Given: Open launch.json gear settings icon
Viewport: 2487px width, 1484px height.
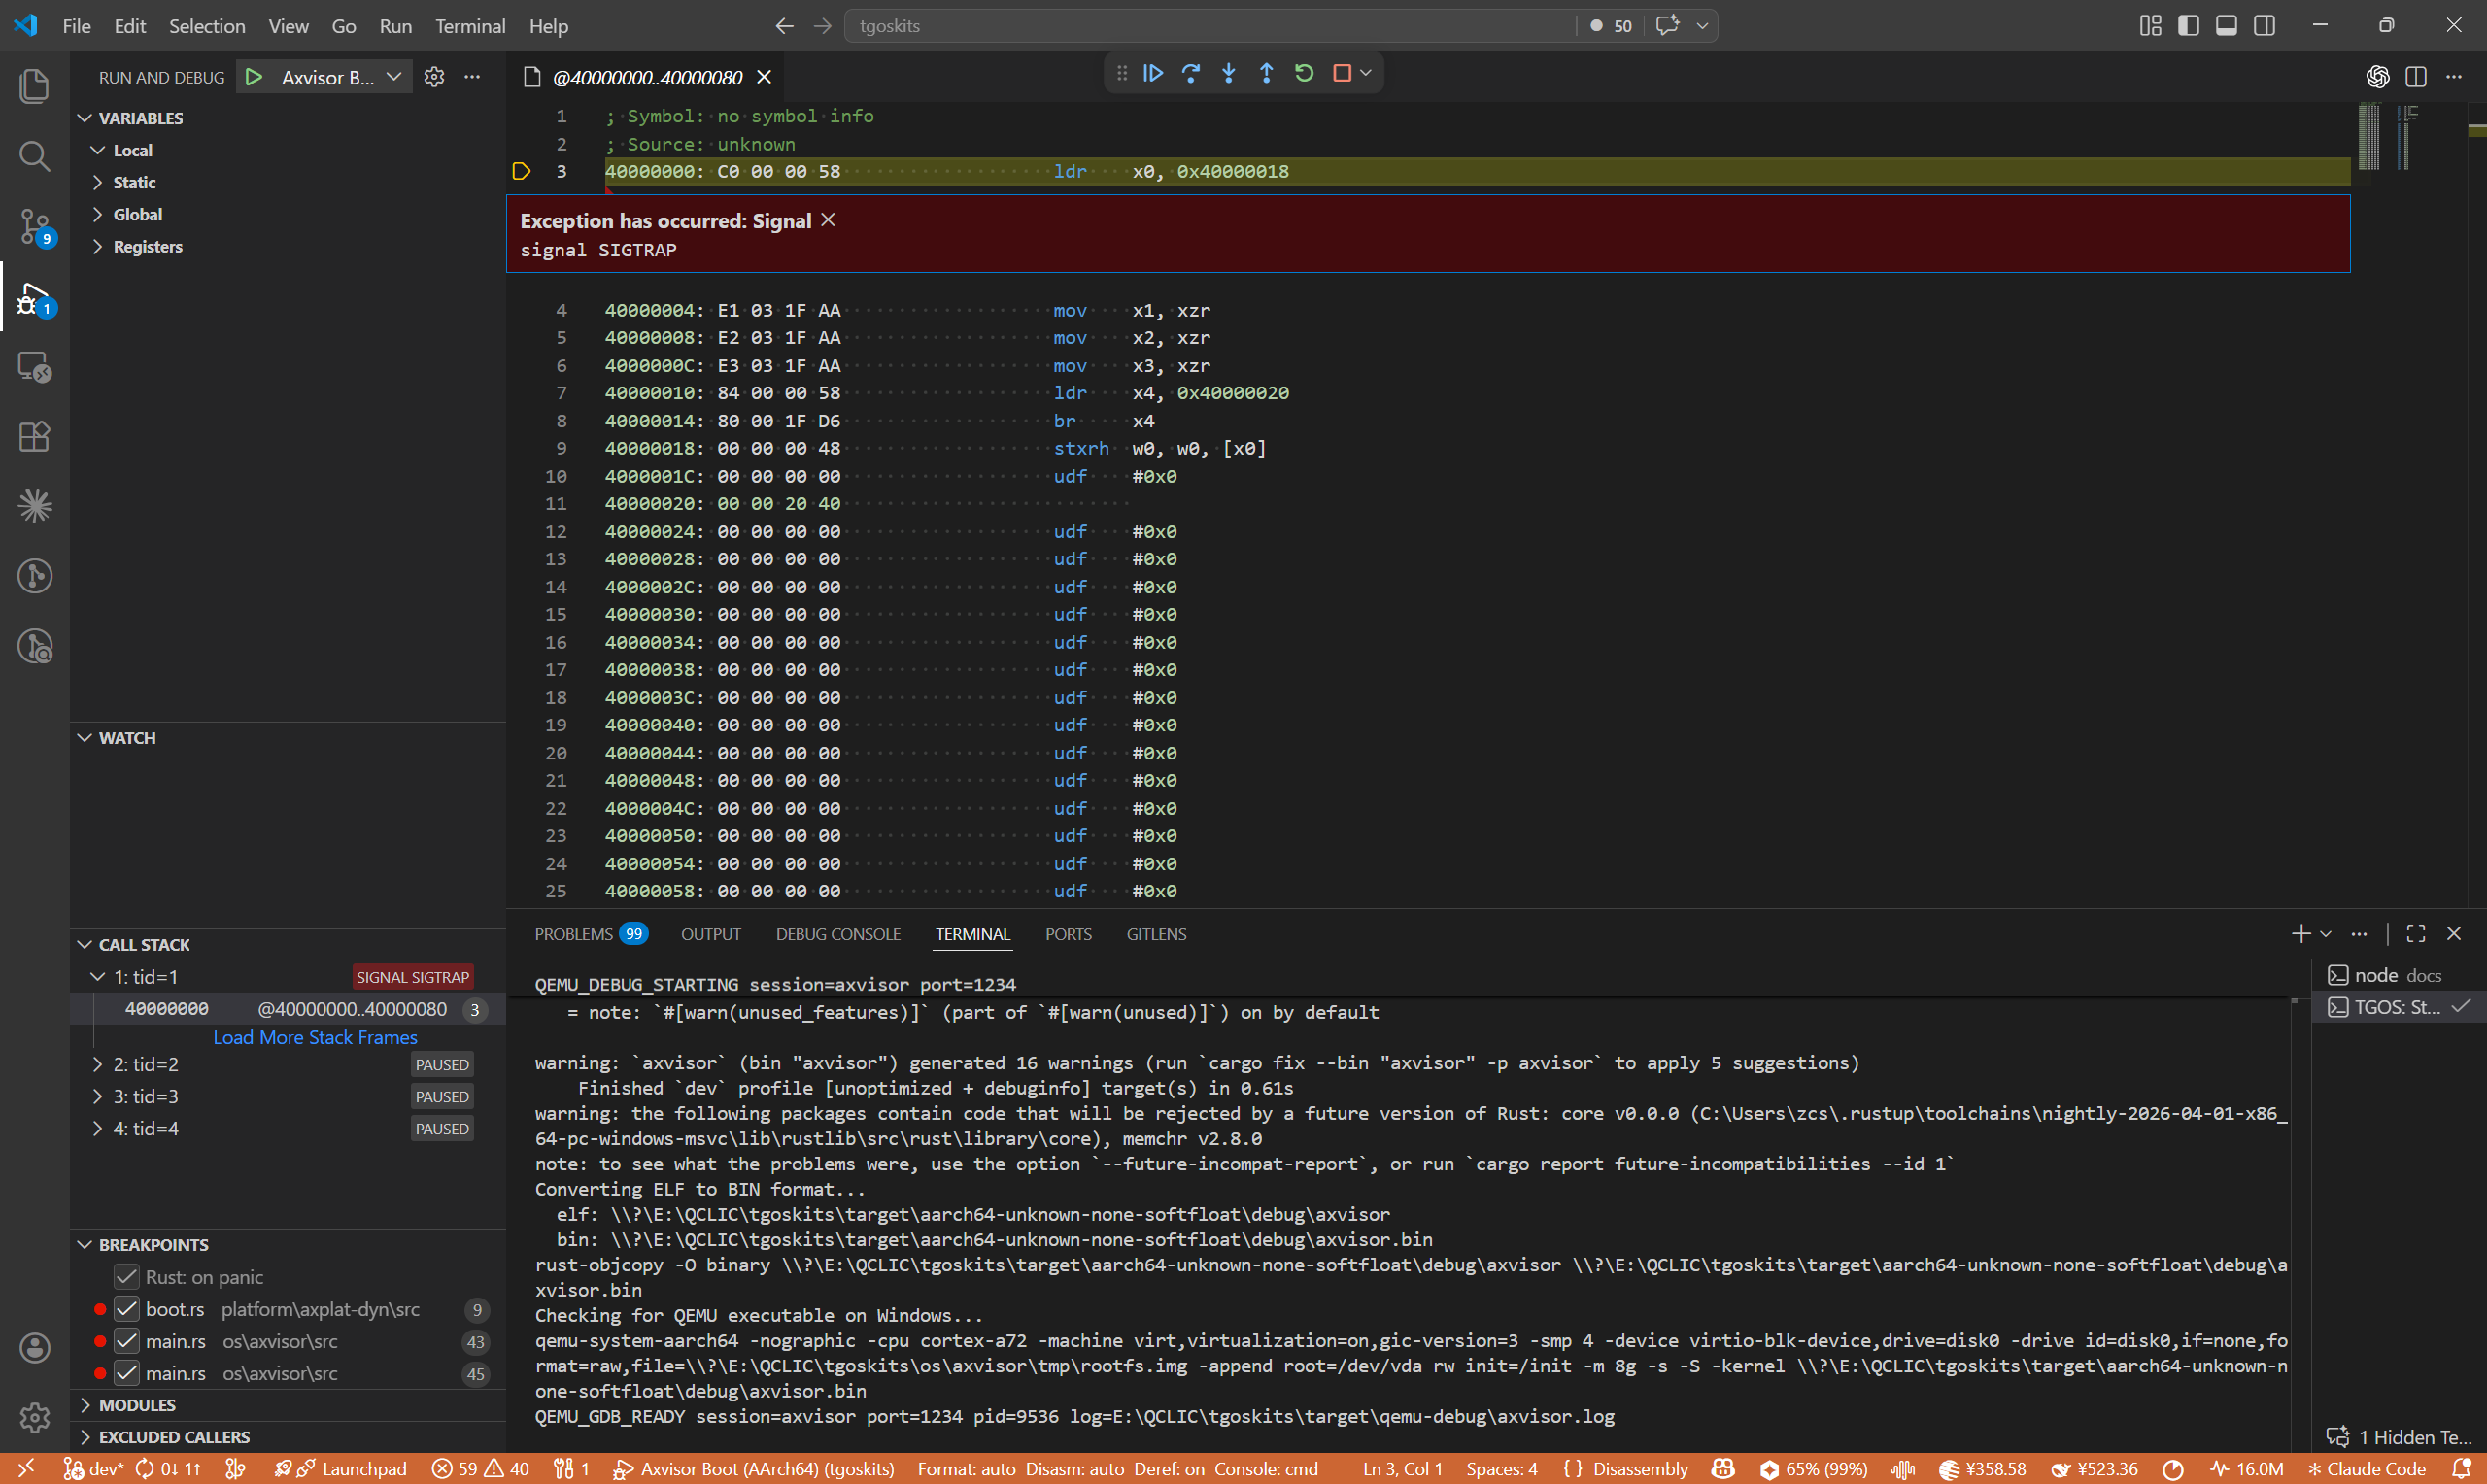Looking at the screenshot, I should (434, 77).
